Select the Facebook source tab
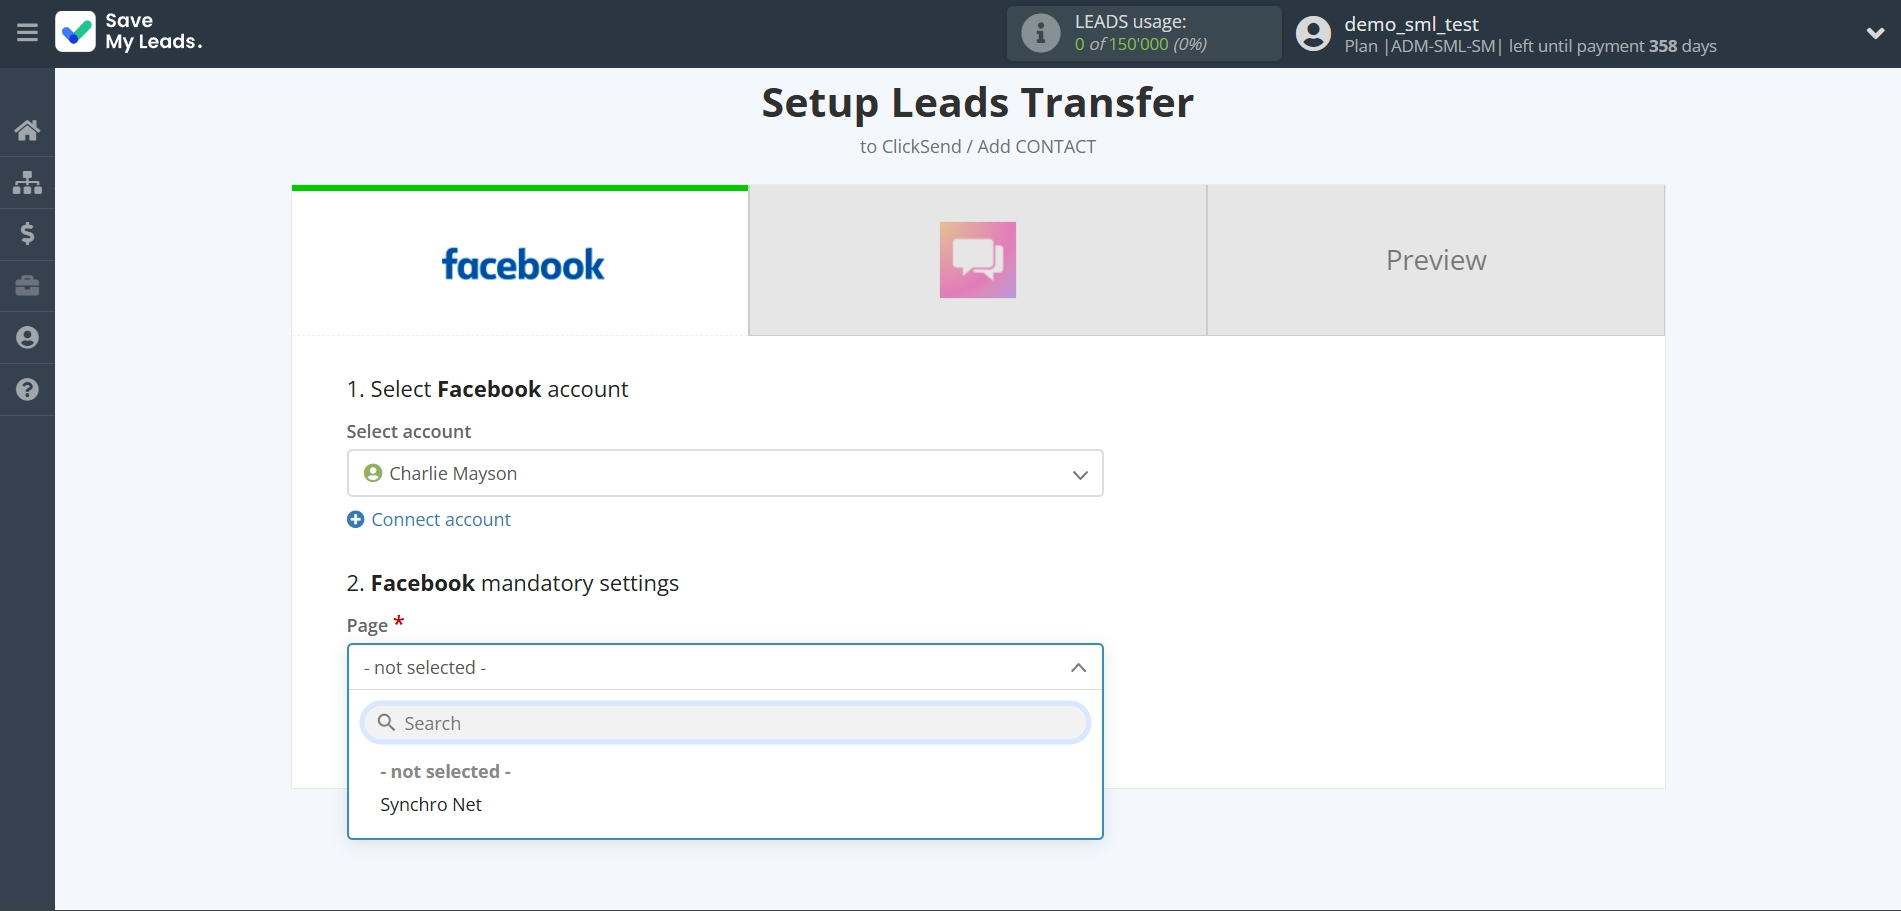This screenshot has height=911, width=1901. pyautogui.click(x=520, y=262)
